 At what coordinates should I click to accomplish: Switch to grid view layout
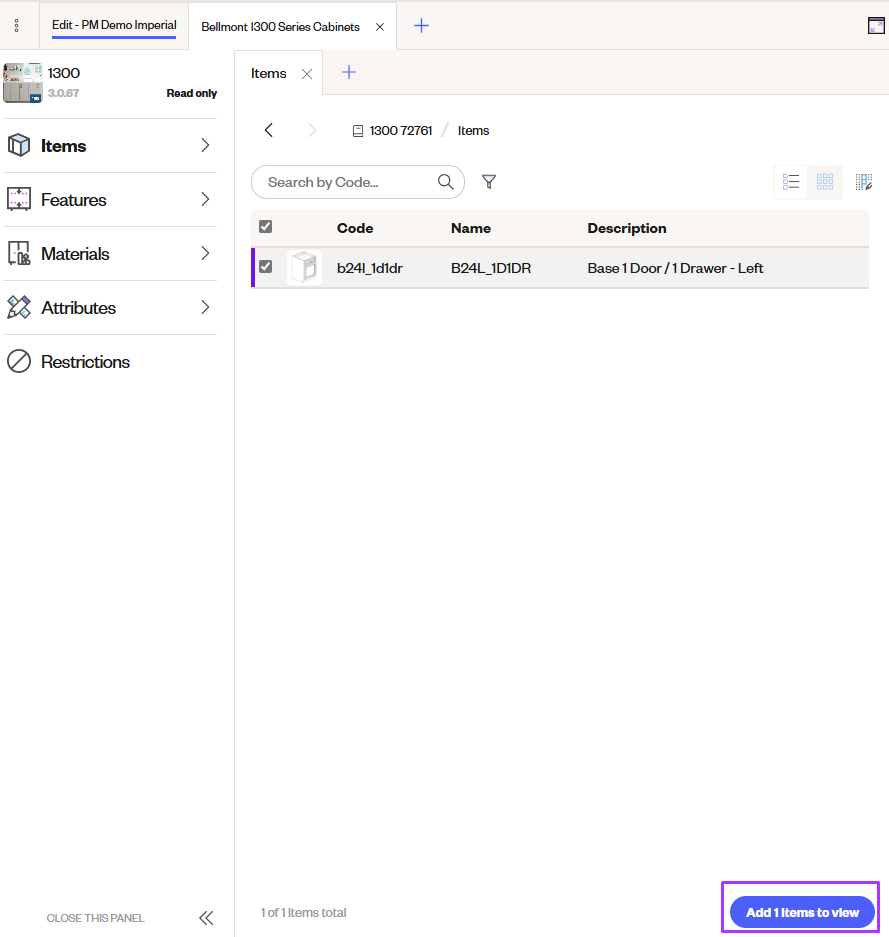tap(825, 181)
